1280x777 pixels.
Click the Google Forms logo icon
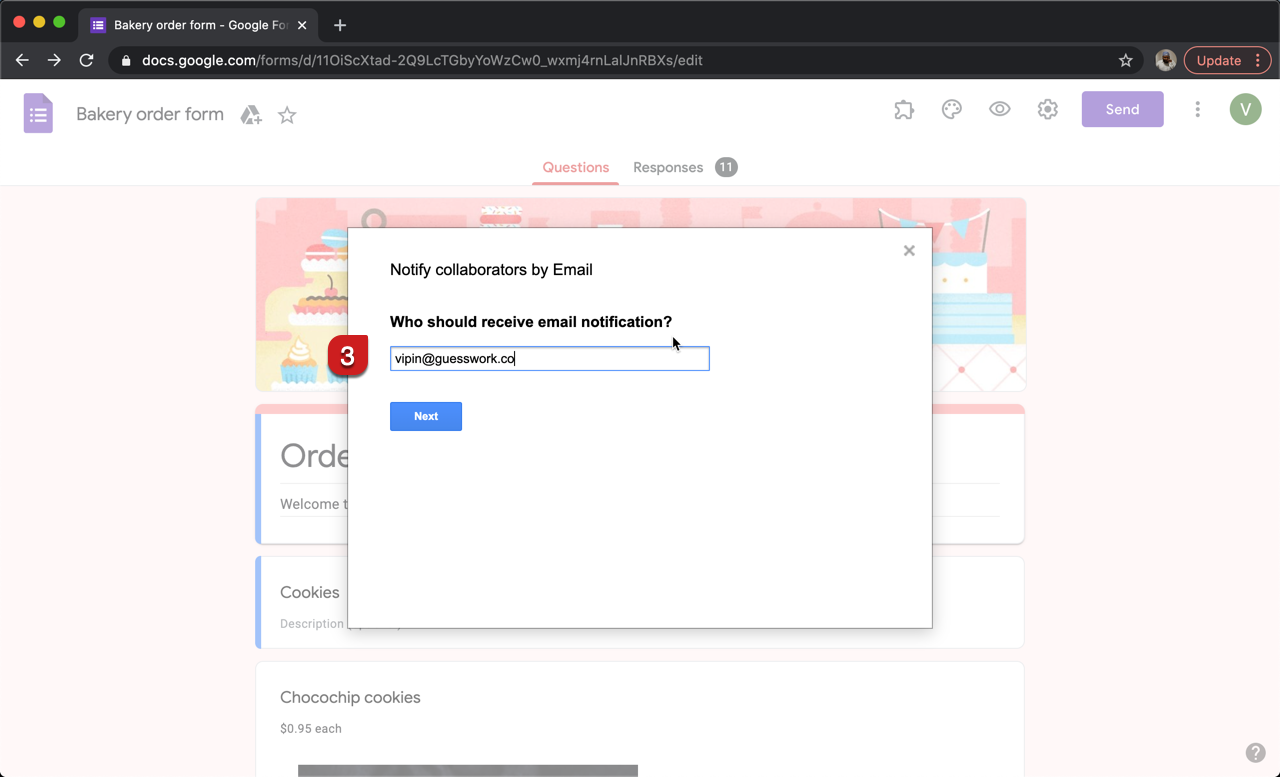click(x=38, y=113)
